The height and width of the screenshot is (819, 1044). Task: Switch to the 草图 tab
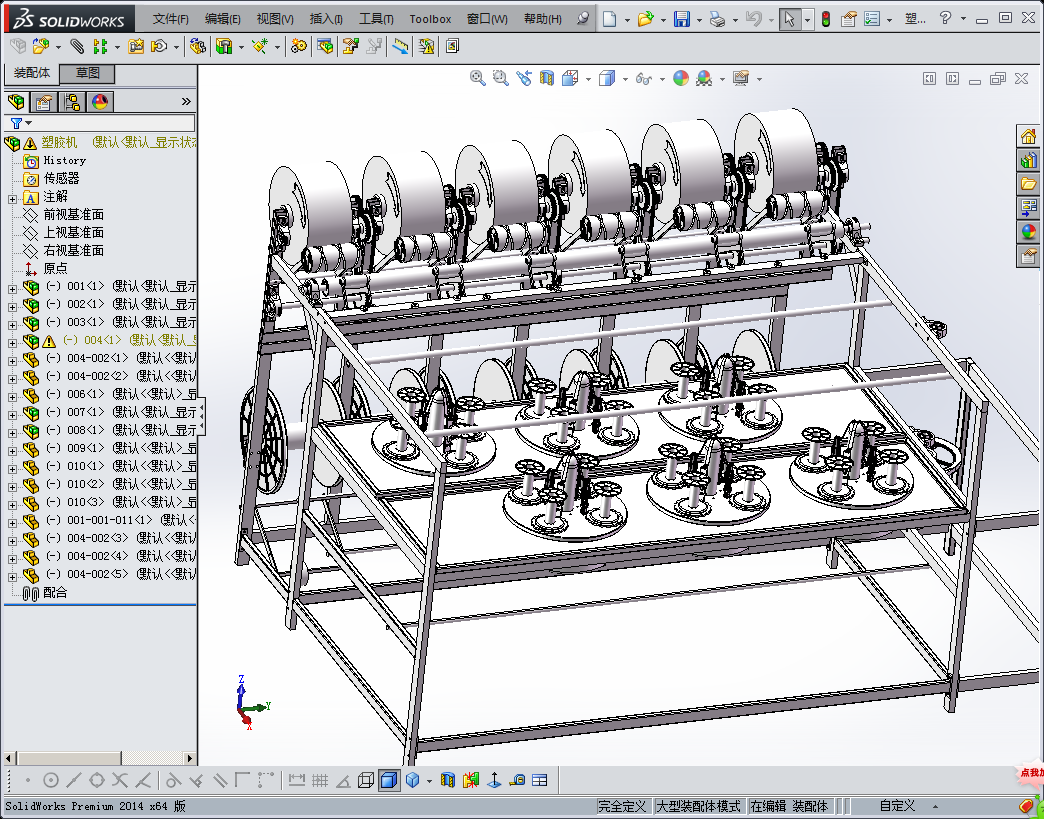87,74
